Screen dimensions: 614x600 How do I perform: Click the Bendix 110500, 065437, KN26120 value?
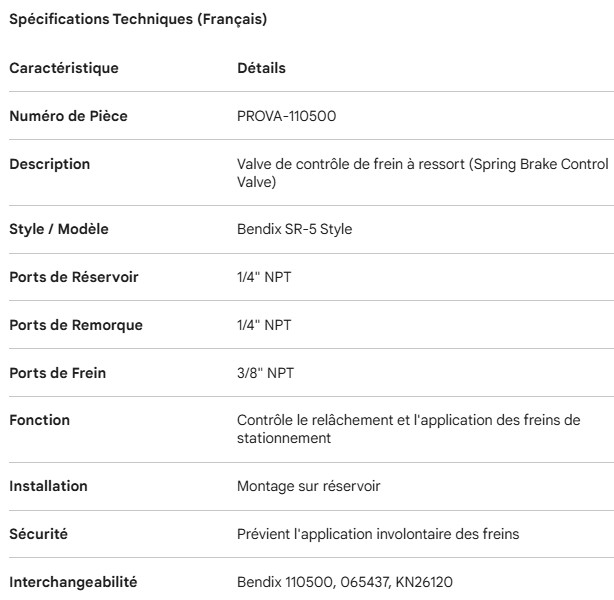[331, 581]
